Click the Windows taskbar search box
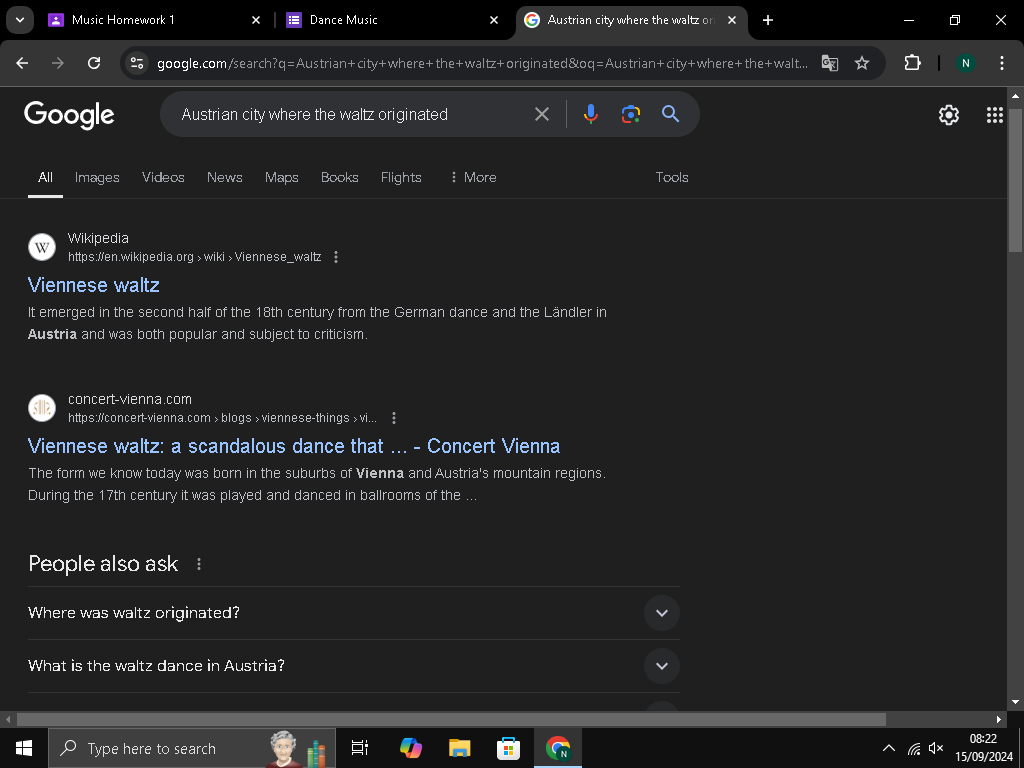The height and width of the screenshot is (768, 1024). [x=192, y=748]
